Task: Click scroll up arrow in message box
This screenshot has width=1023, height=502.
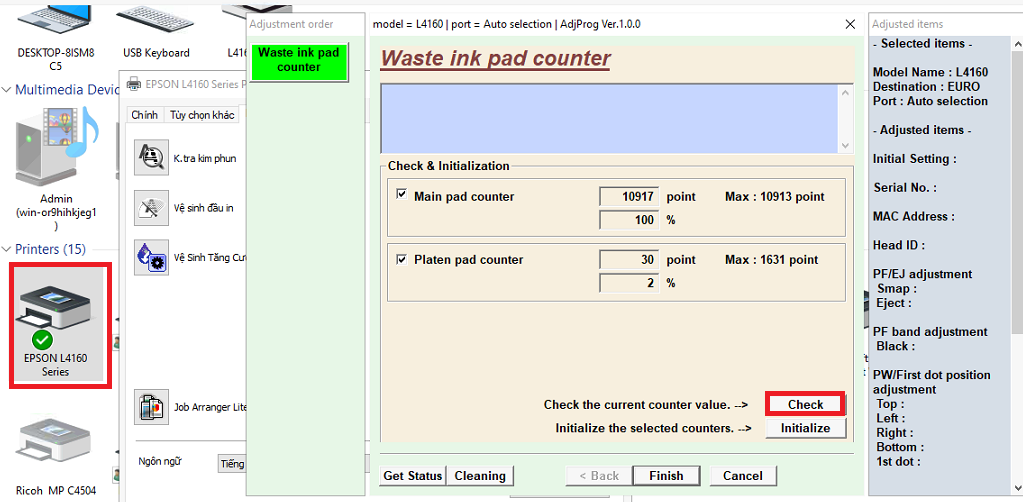Action: point(846,93)
